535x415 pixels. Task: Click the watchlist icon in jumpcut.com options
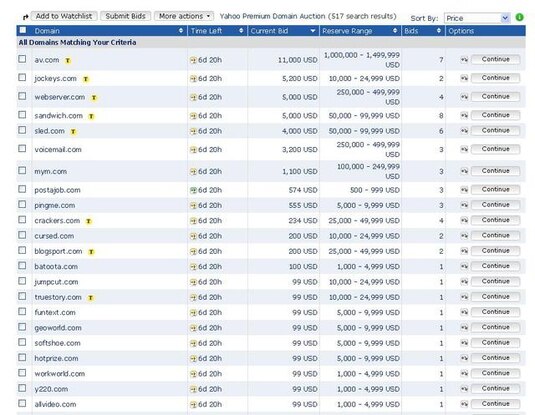pos(464,282)
